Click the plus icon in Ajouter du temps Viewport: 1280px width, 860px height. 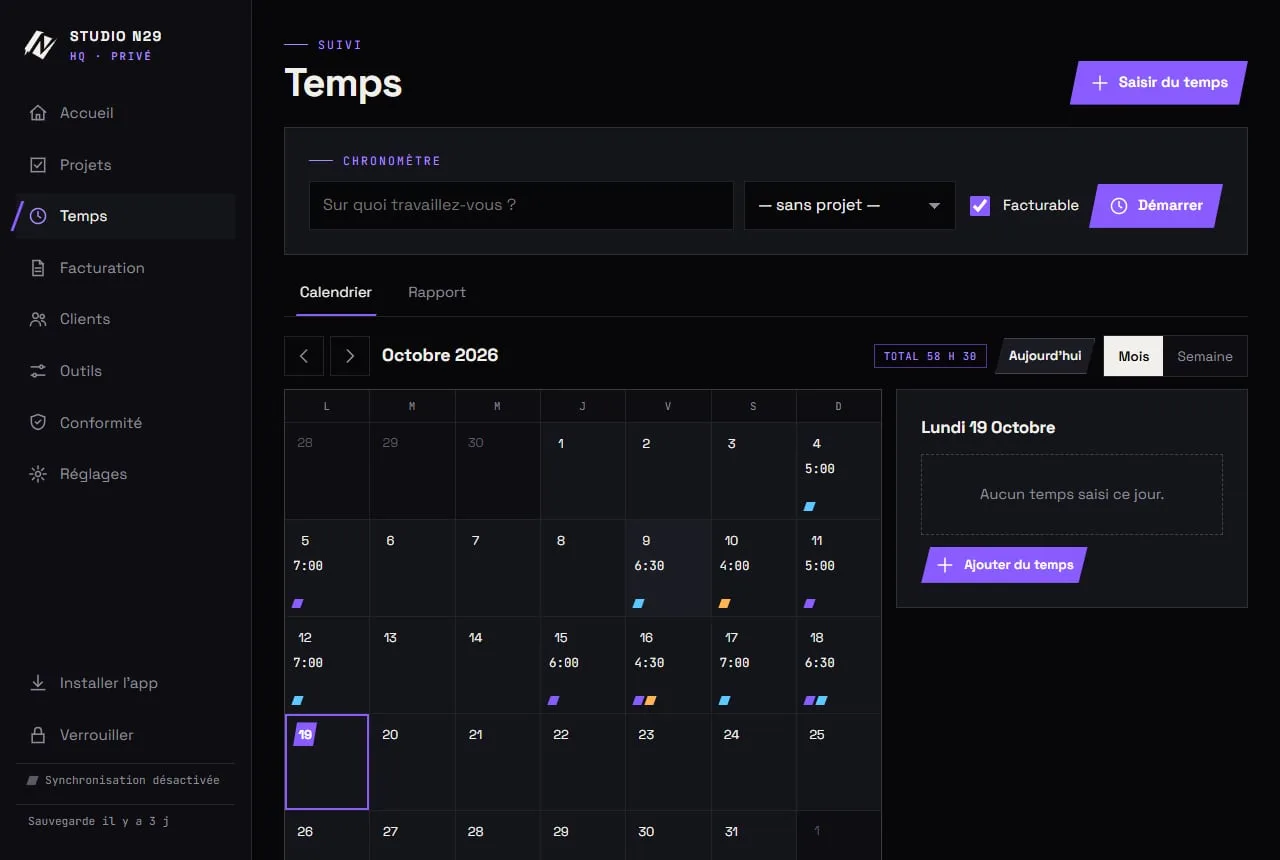[x=945, y=565]
